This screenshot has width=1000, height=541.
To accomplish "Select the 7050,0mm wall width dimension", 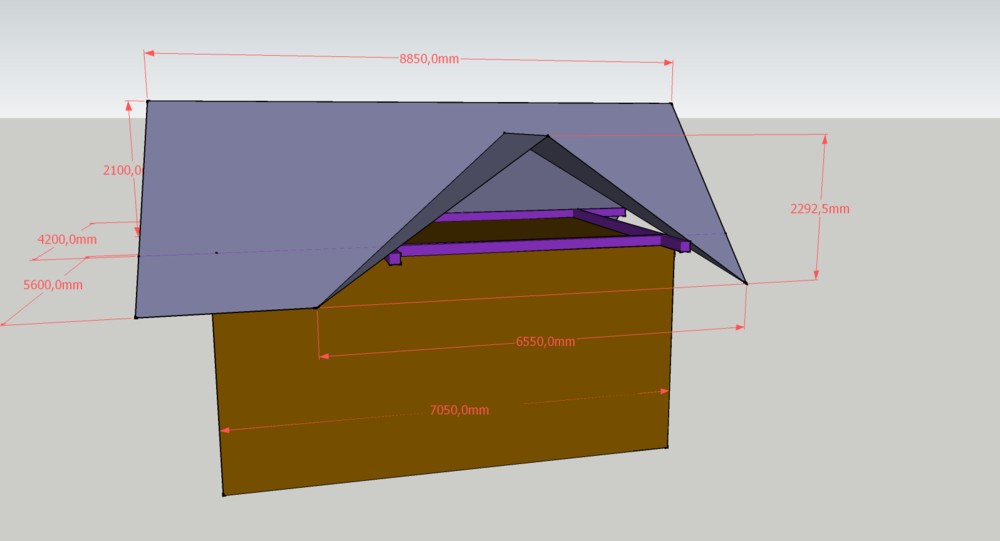I will (x=459, y=410).
